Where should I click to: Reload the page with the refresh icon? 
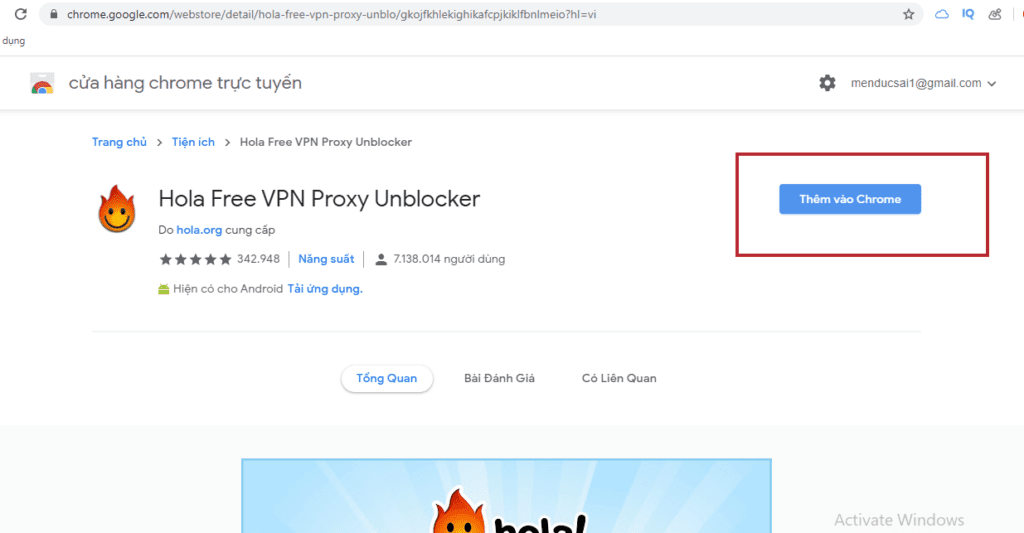[x=21, y=14]
